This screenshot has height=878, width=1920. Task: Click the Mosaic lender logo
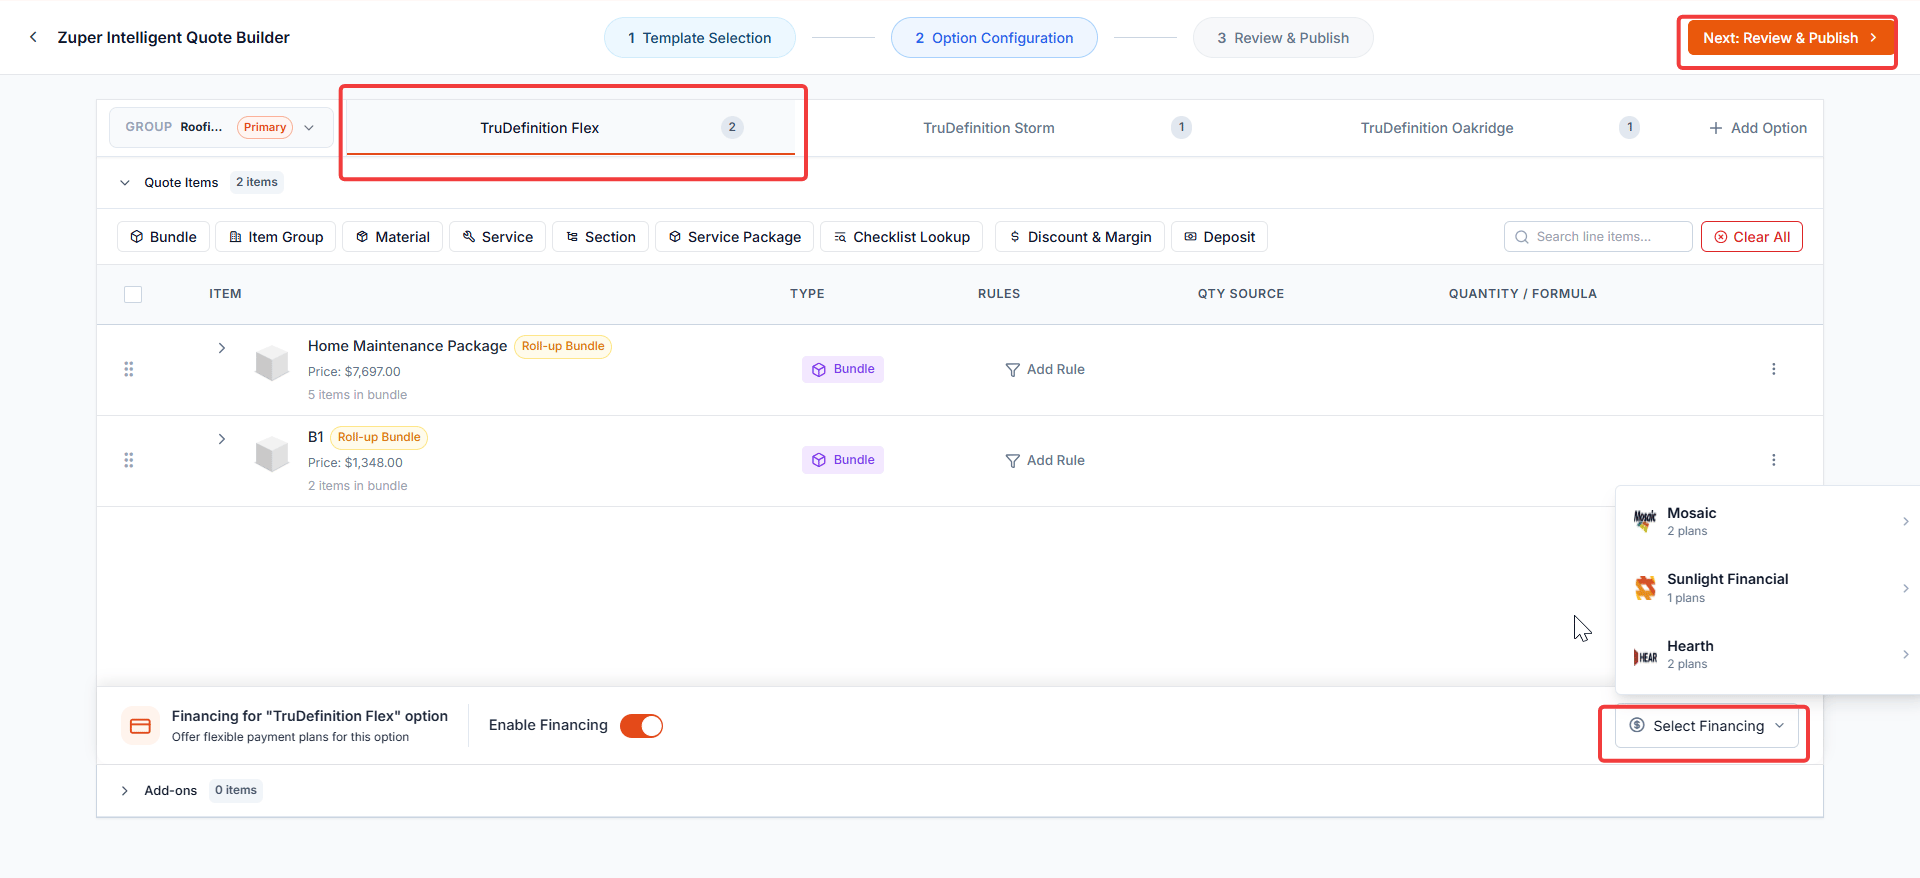(1645, 520)
